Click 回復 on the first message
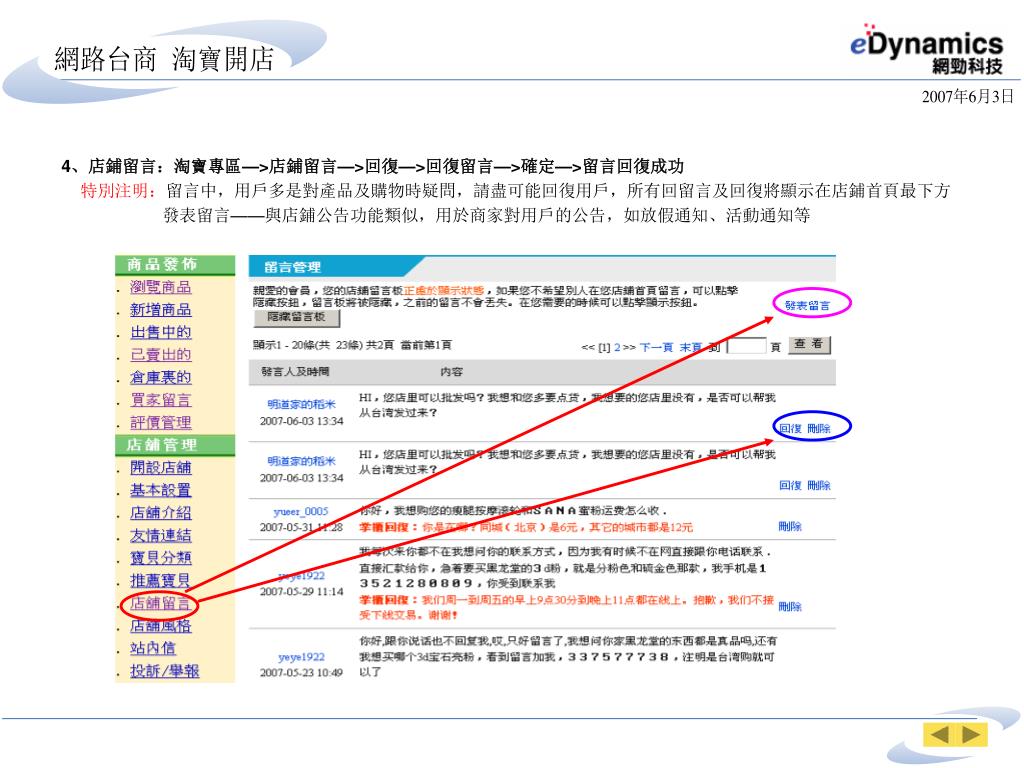 coord(790,428)
